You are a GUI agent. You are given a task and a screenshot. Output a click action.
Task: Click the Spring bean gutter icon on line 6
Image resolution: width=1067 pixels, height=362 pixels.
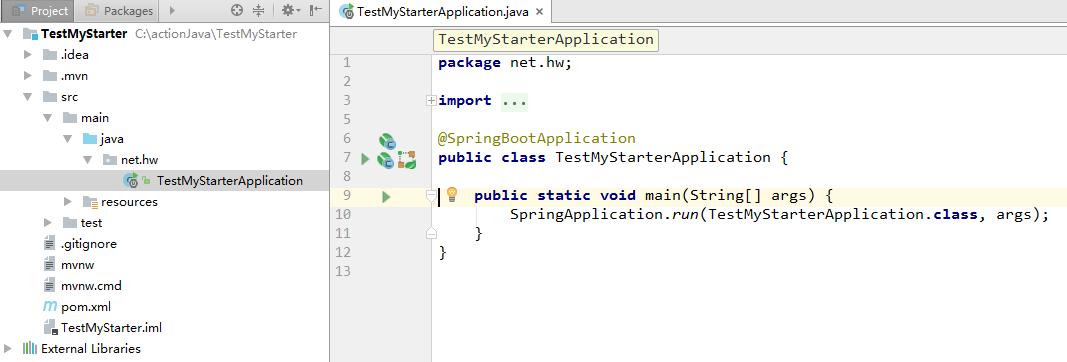point(387,142)
